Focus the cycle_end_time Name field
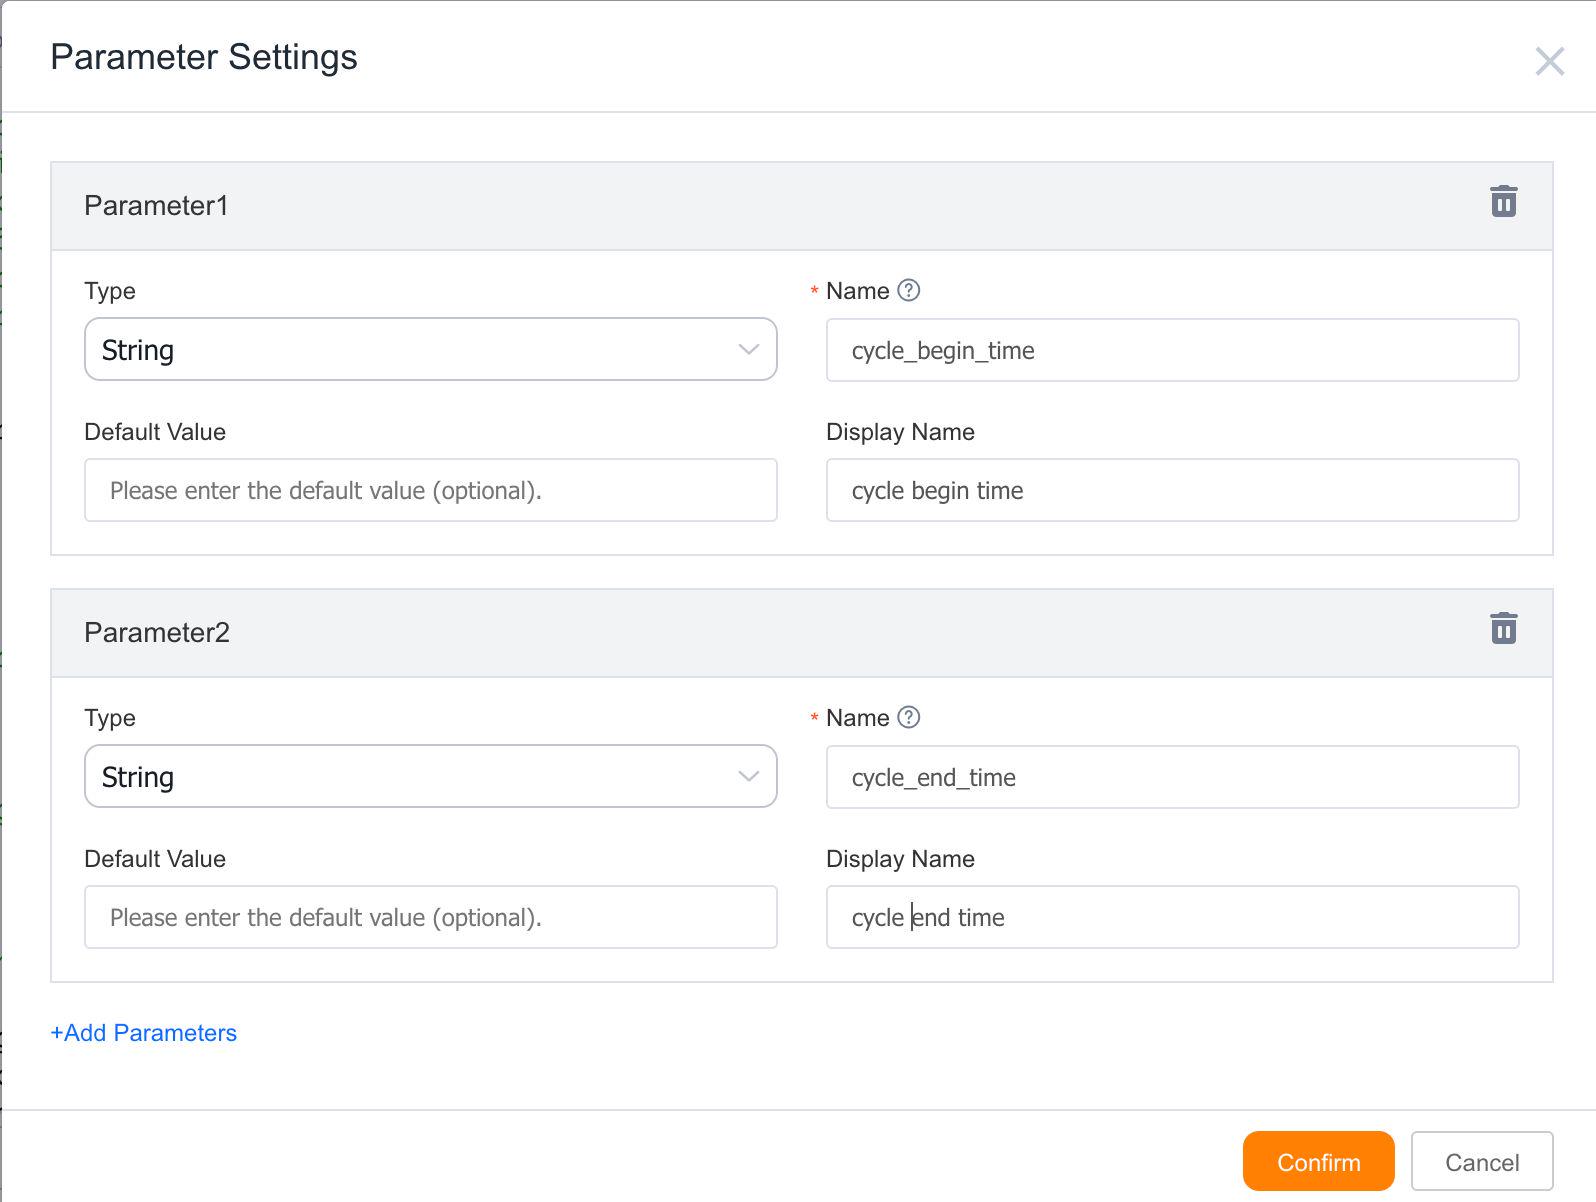The image size is (1596, 1202). tap(1172, 777)
